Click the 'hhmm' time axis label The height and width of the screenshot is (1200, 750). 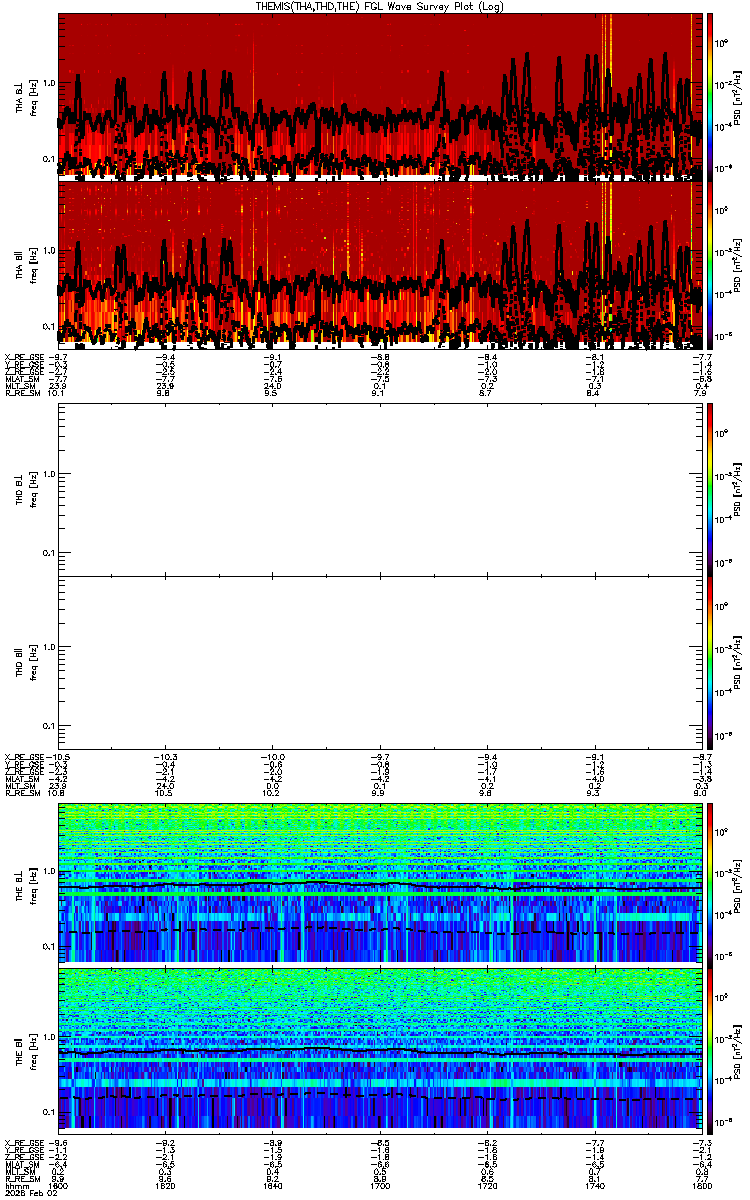pyautogui.click(x=16, y=1186)
